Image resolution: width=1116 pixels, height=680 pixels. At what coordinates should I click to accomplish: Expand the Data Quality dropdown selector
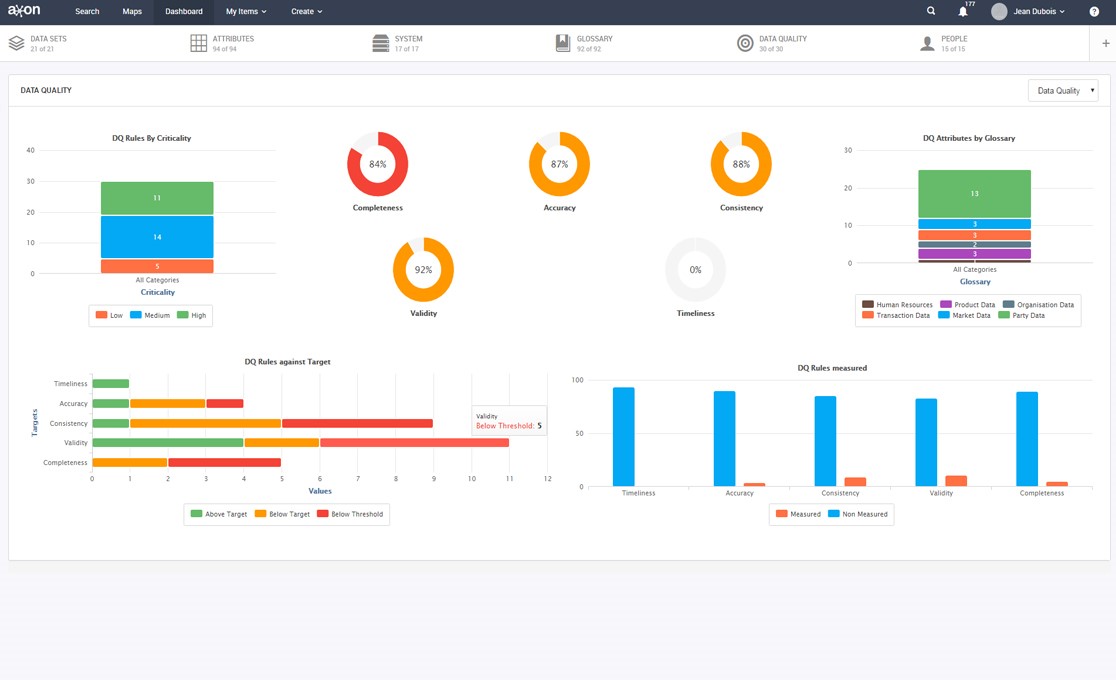click(1062, 91)
